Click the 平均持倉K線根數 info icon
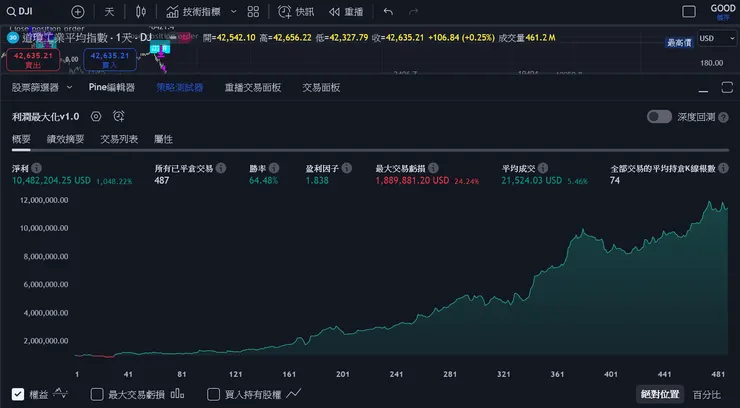This screenshot has height=408, width=740. (x=723, y=168)
